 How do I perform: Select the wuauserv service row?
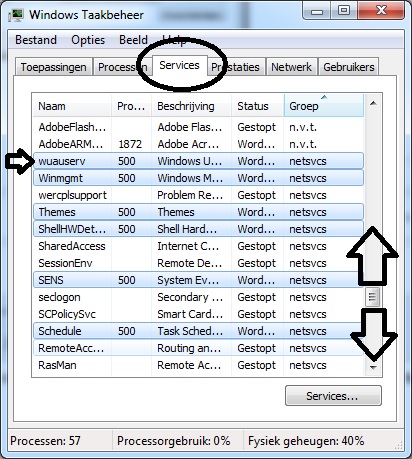[x=198, y=161]
